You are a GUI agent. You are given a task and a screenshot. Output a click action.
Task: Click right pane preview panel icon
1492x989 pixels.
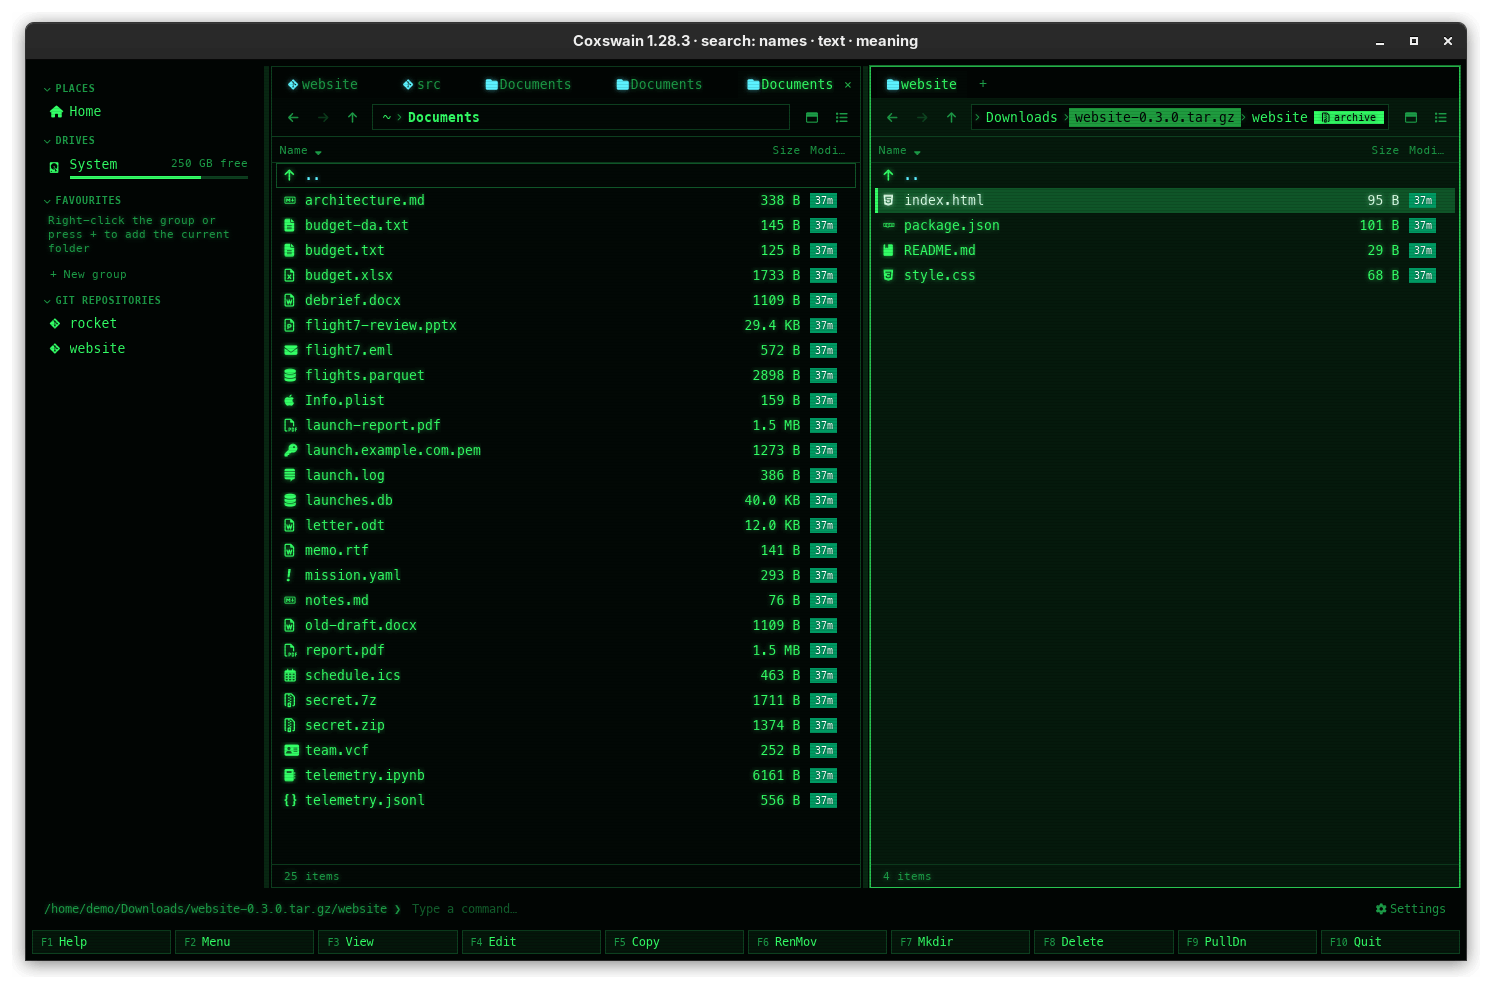[1411, 118]
